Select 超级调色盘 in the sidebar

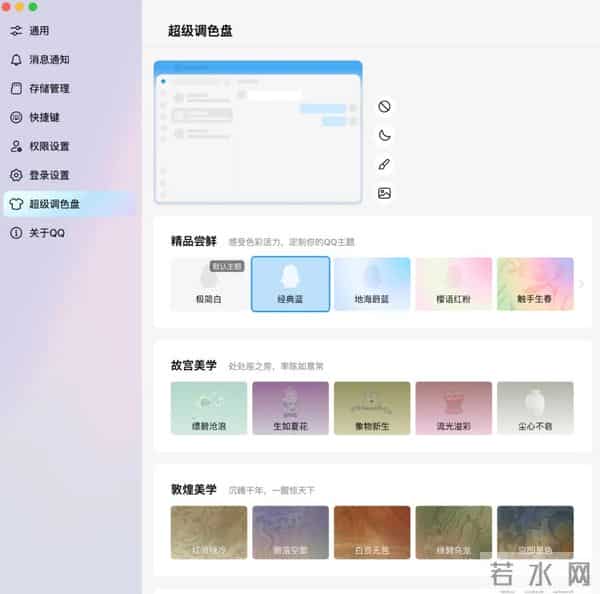[x=69, y=204]
